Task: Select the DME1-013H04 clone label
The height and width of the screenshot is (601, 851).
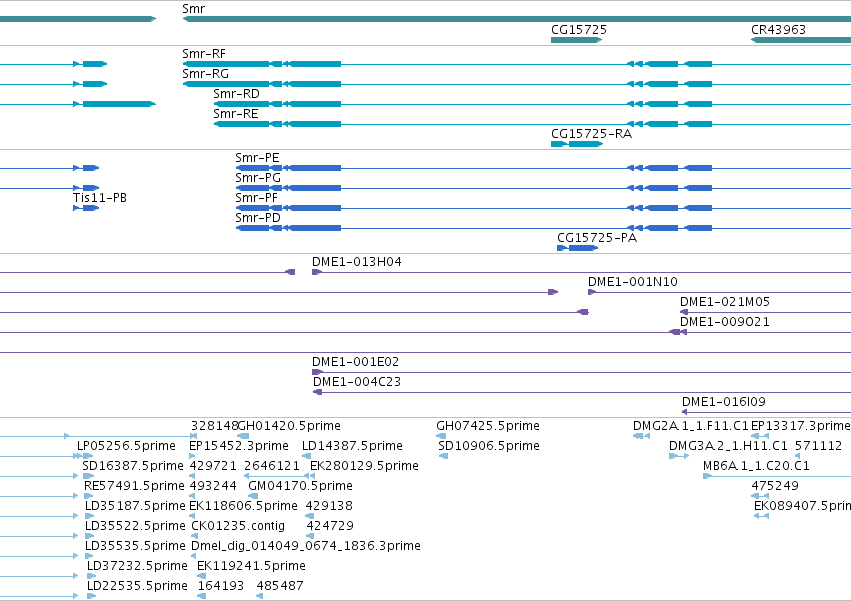Action: (x=357, y=262)
